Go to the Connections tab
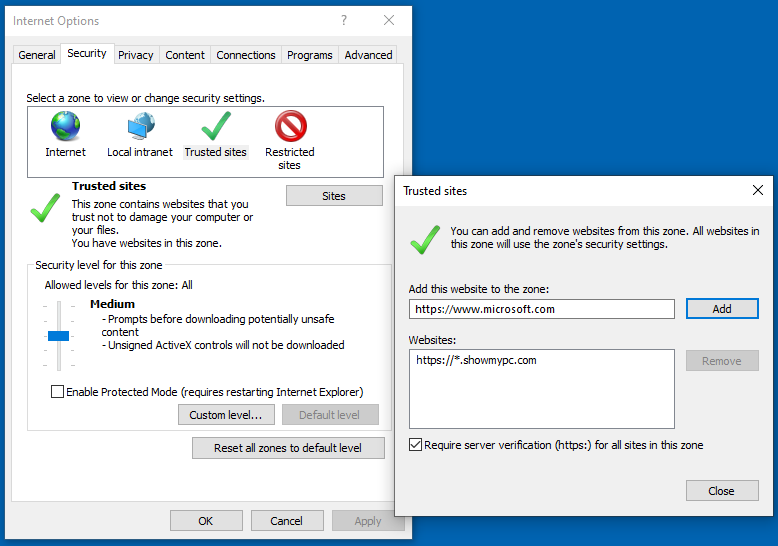The image size is (778, 546). 246,55
